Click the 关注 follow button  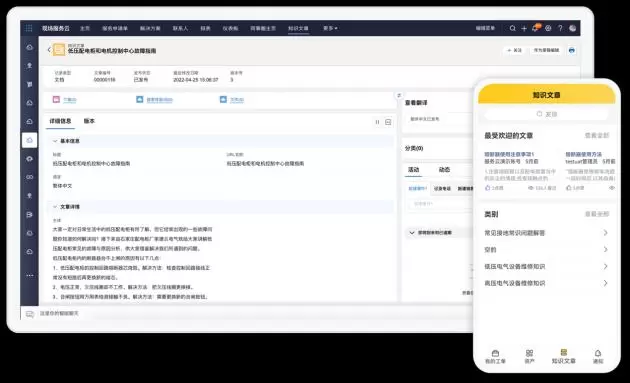(x=514, y=50)
